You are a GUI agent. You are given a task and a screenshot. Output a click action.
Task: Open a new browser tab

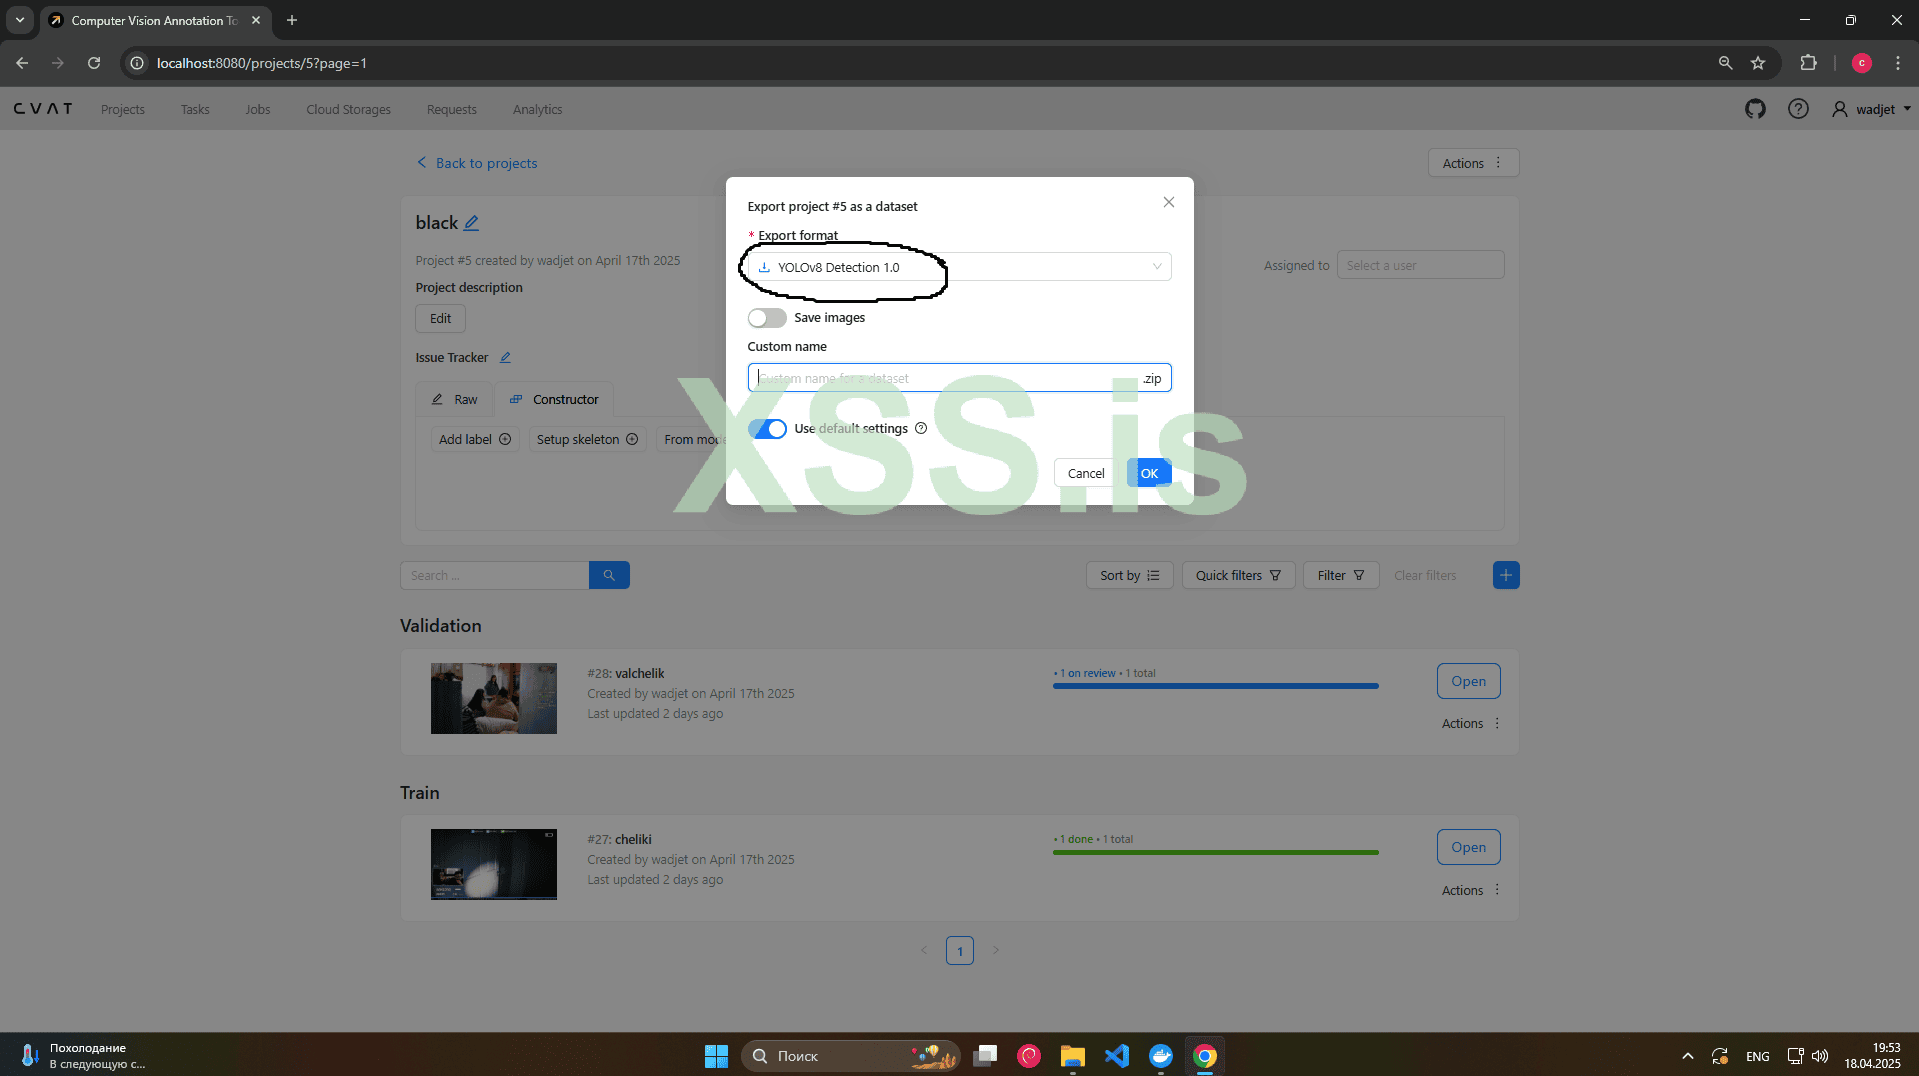click(x=292, y=20)
